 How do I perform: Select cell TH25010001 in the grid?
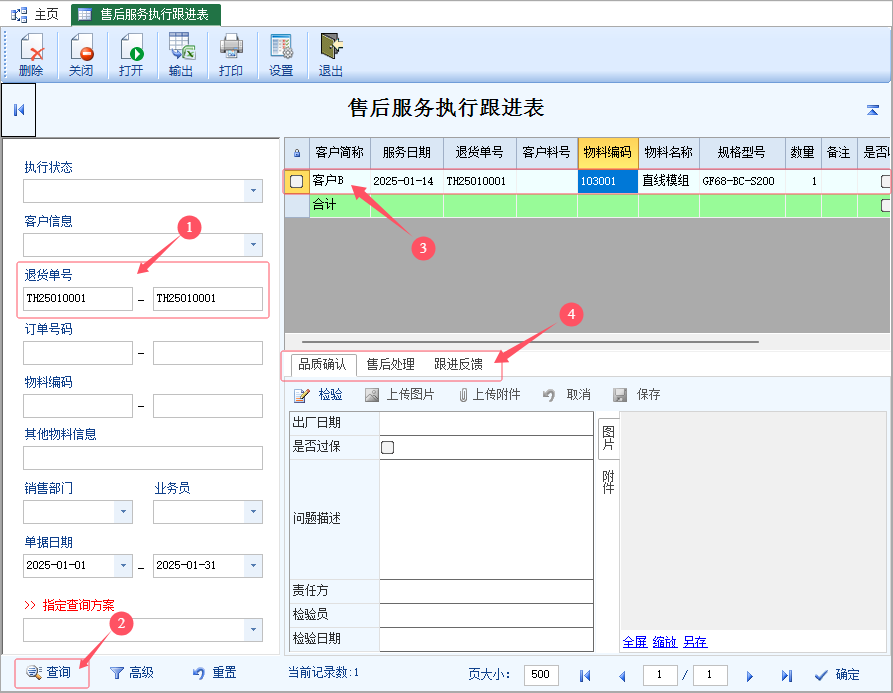480,182
